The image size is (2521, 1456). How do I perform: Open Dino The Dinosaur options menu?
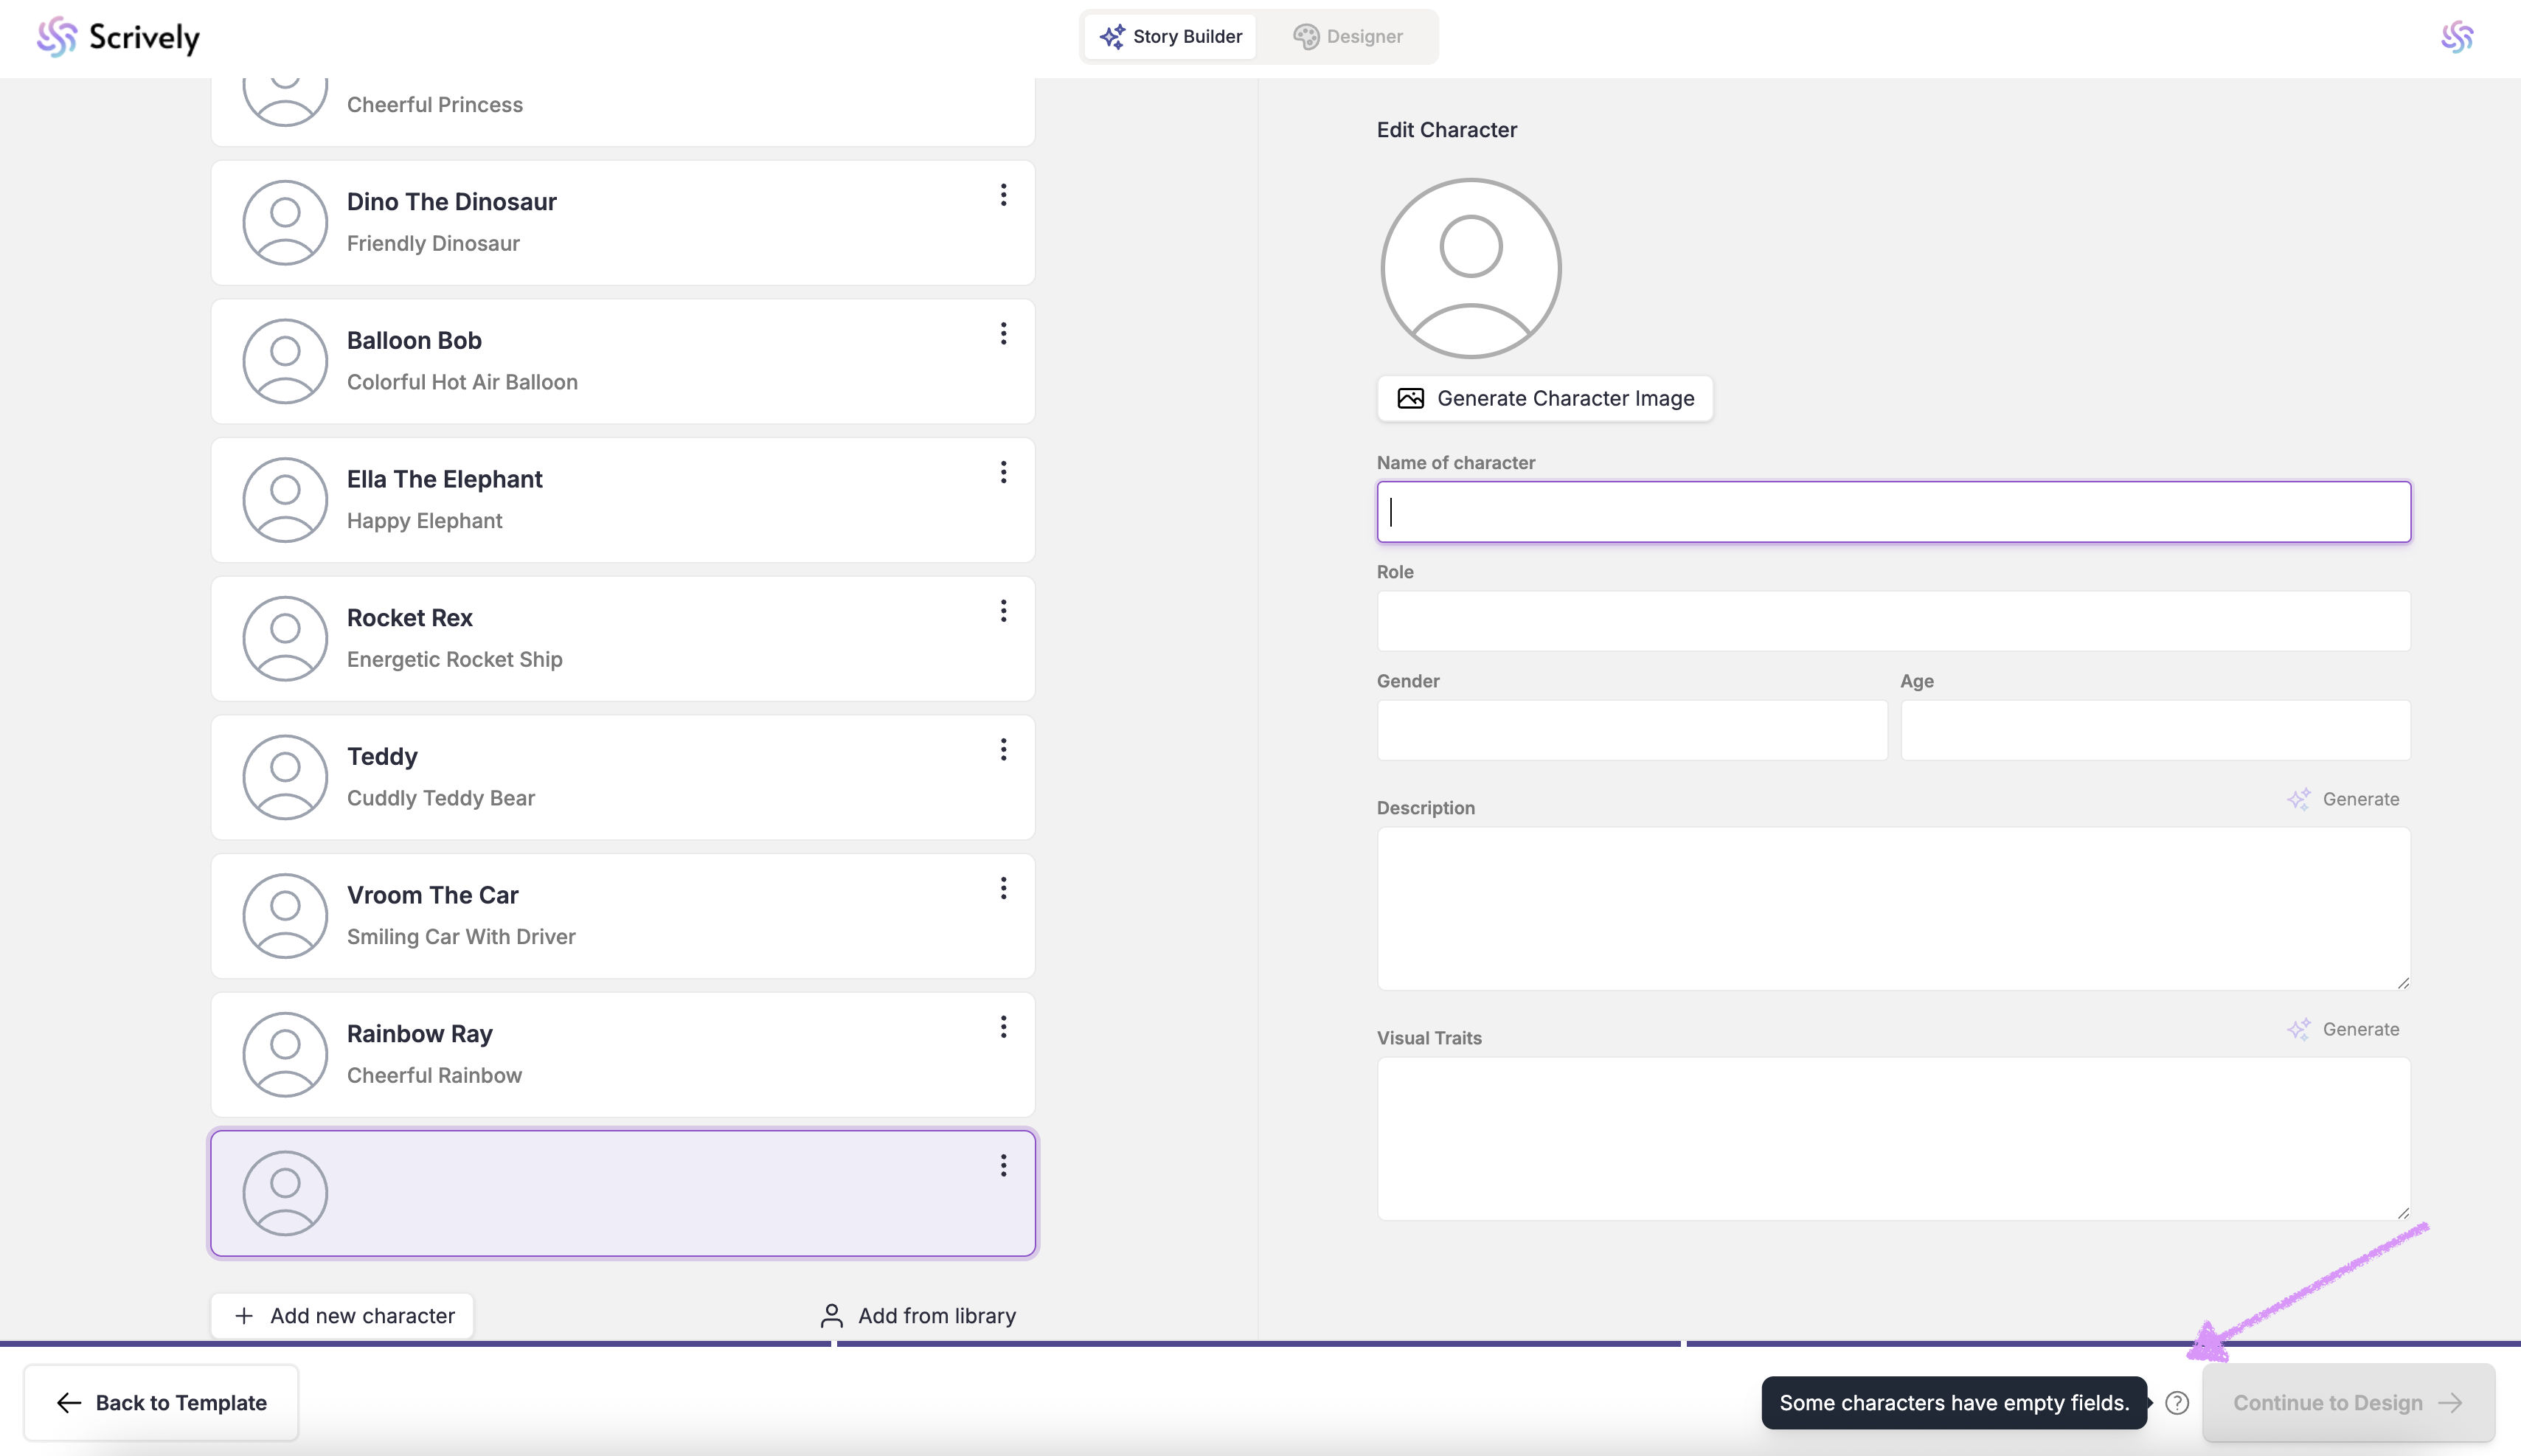pos(1003,195)
